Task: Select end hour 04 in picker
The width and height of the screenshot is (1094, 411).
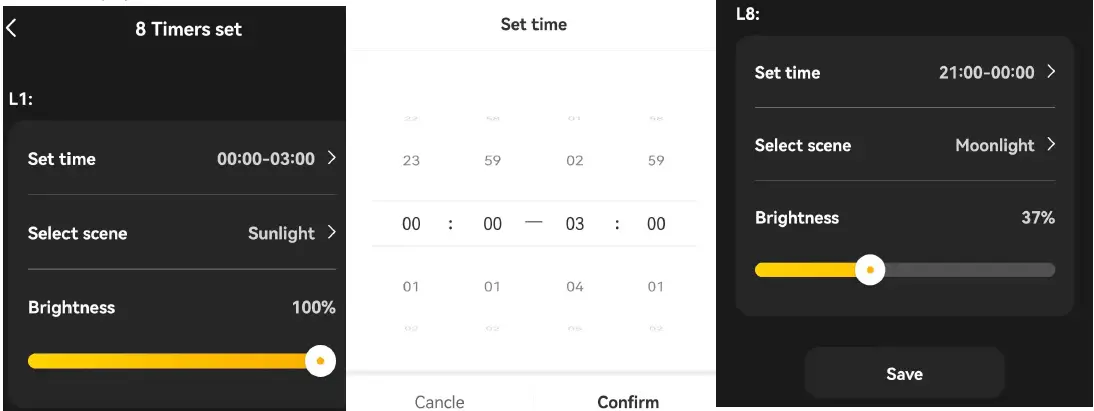Action: click(x=574, y=287)
